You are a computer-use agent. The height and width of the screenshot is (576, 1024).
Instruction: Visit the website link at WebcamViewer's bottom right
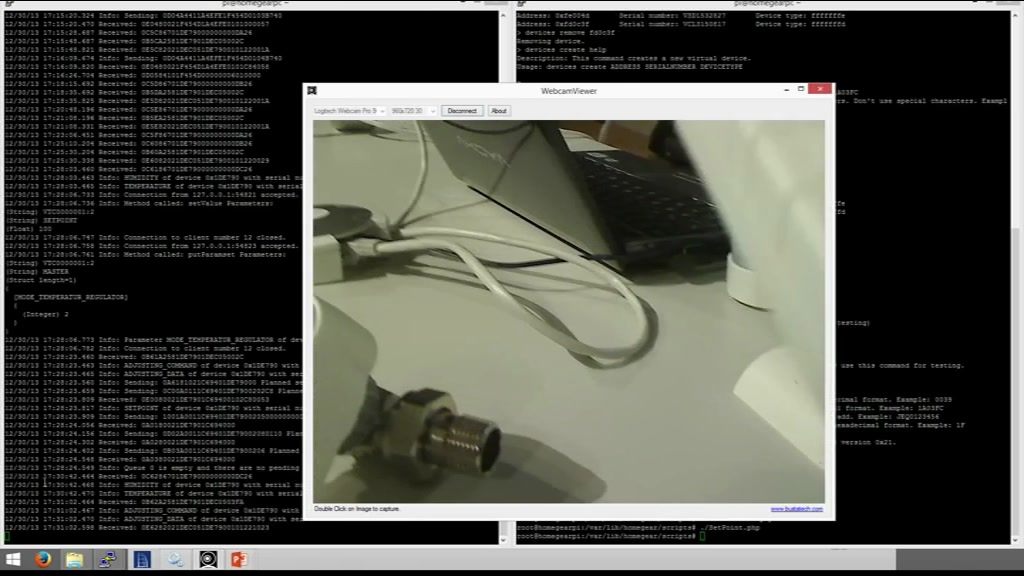797,509
